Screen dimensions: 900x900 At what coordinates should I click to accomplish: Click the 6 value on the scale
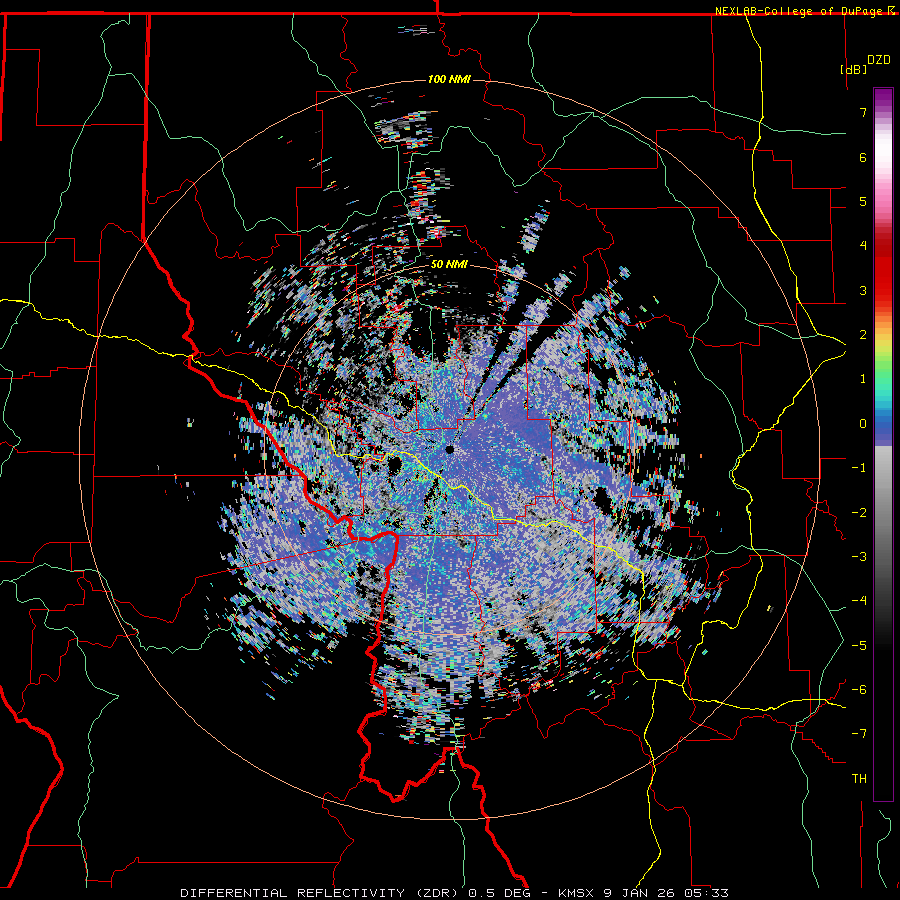[x=863, y=157]
